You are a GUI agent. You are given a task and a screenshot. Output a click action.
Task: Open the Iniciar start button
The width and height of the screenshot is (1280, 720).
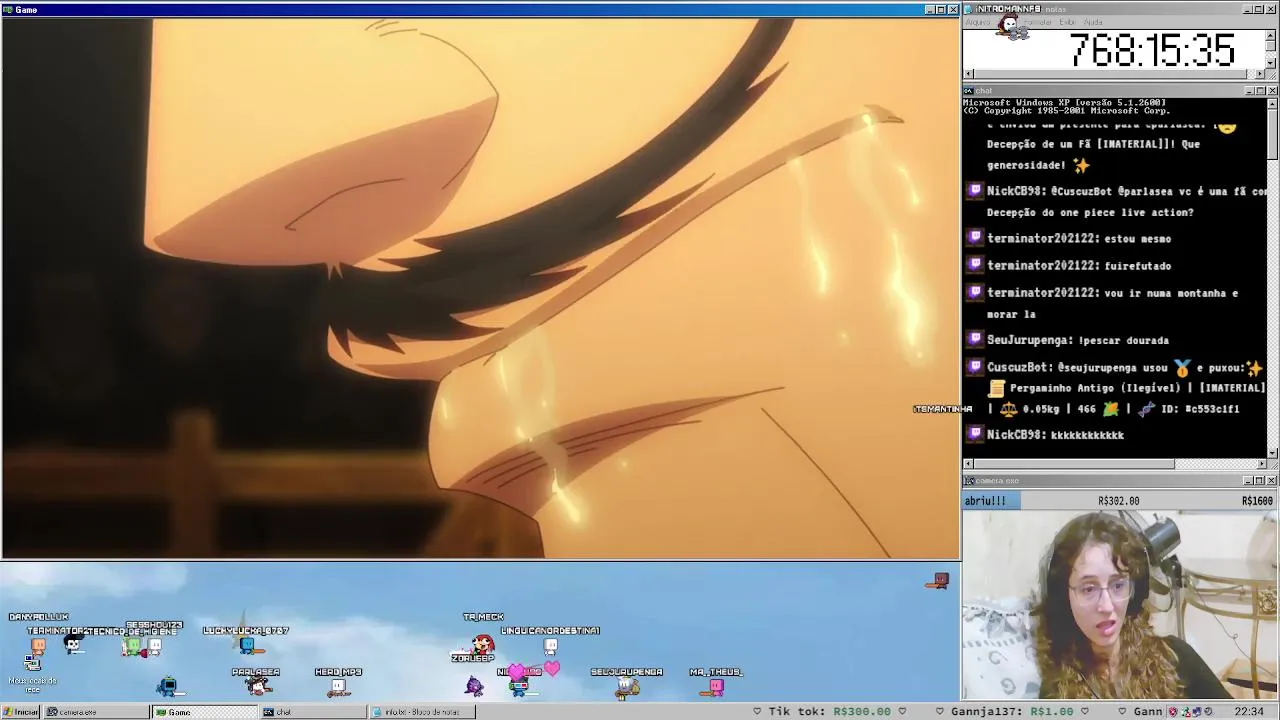pos(21,712)
